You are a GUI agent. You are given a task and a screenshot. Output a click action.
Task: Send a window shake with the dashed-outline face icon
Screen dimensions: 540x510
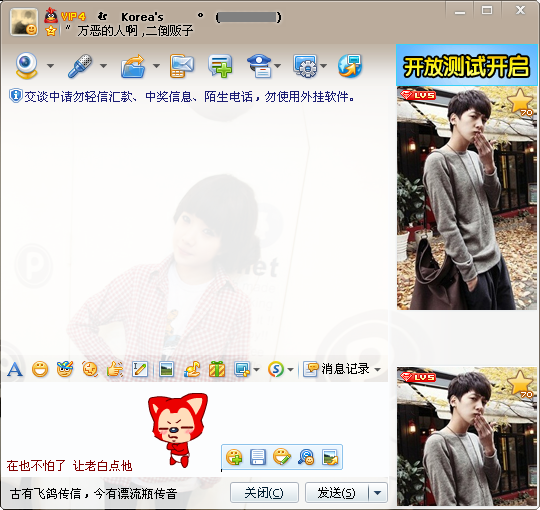90,370
